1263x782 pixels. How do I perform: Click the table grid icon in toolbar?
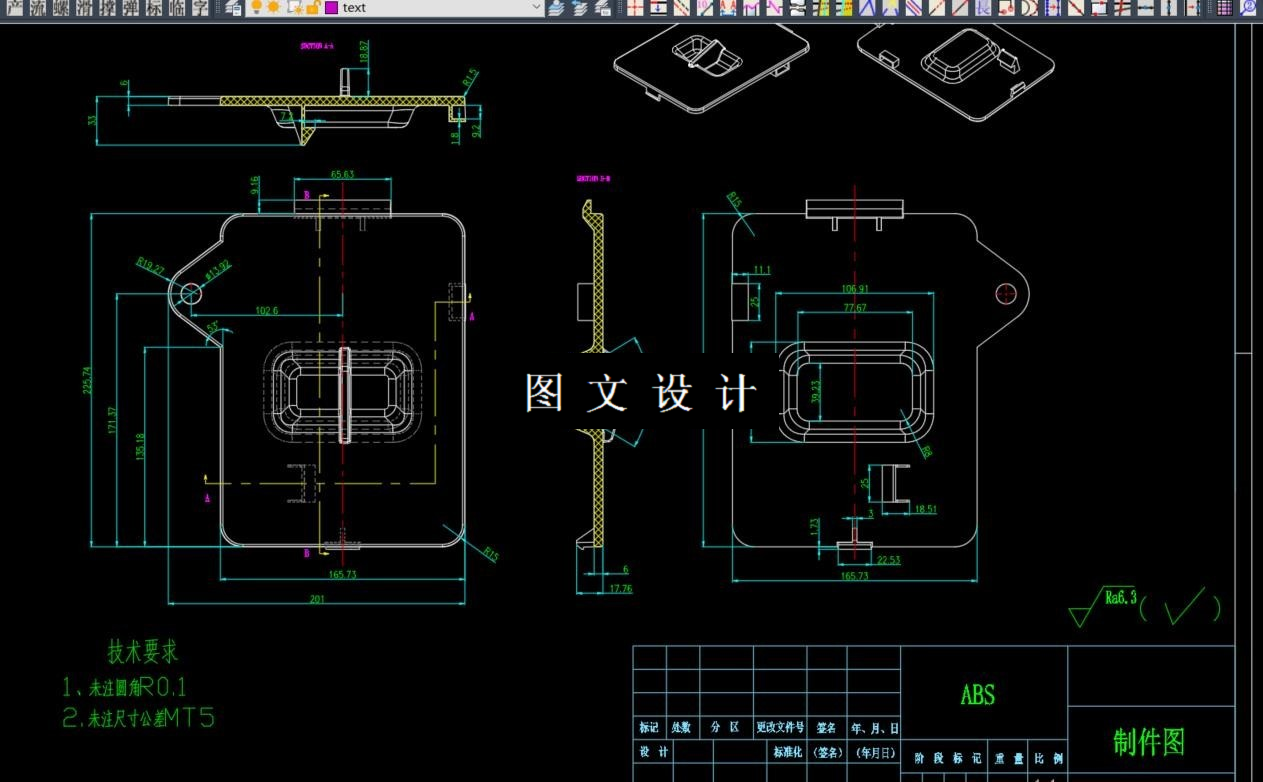(1224, 8)
